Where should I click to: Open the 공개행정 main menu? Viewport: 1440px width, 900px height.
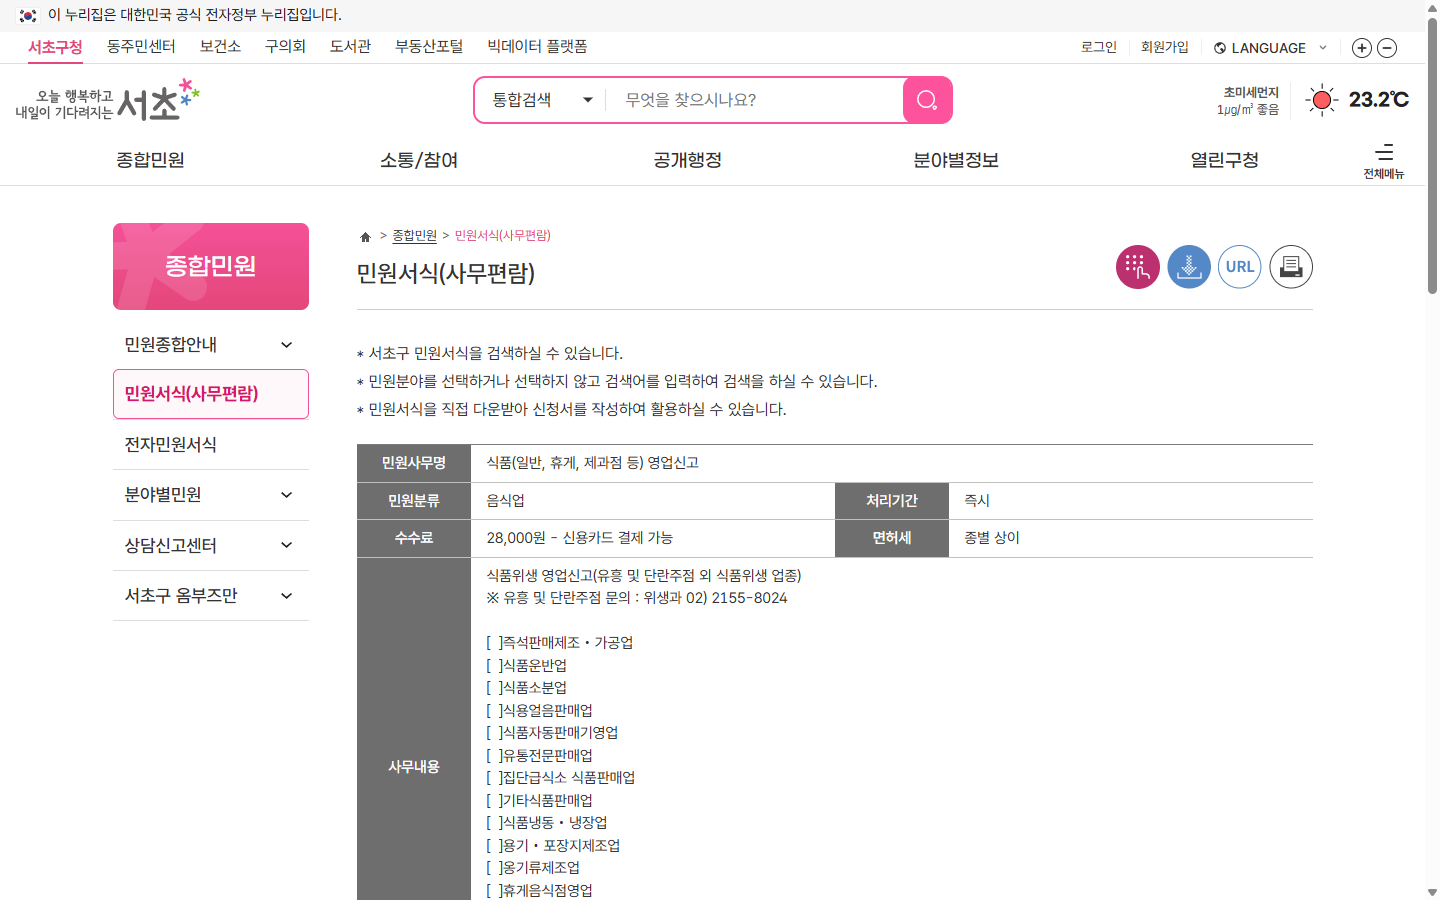[688, 160]
